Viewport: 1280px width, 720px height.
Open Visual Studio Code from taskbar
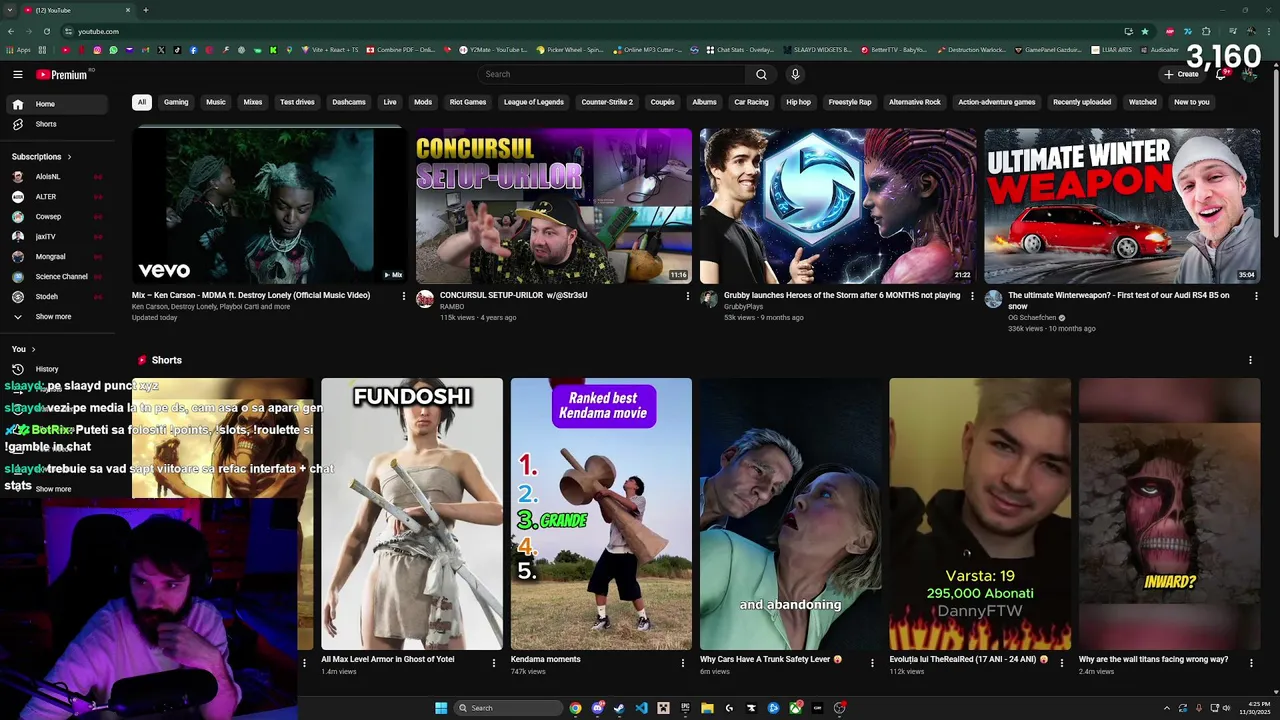641,708
